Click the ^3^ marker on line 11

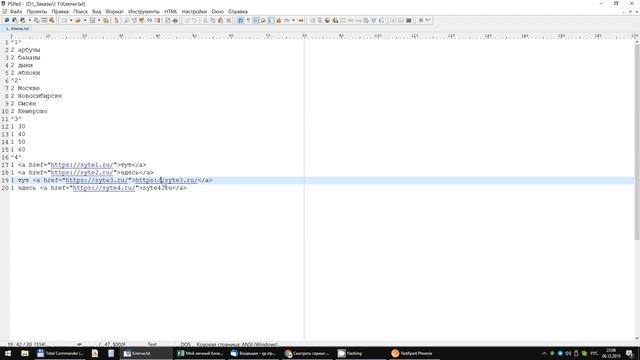(x=16, y=119)
